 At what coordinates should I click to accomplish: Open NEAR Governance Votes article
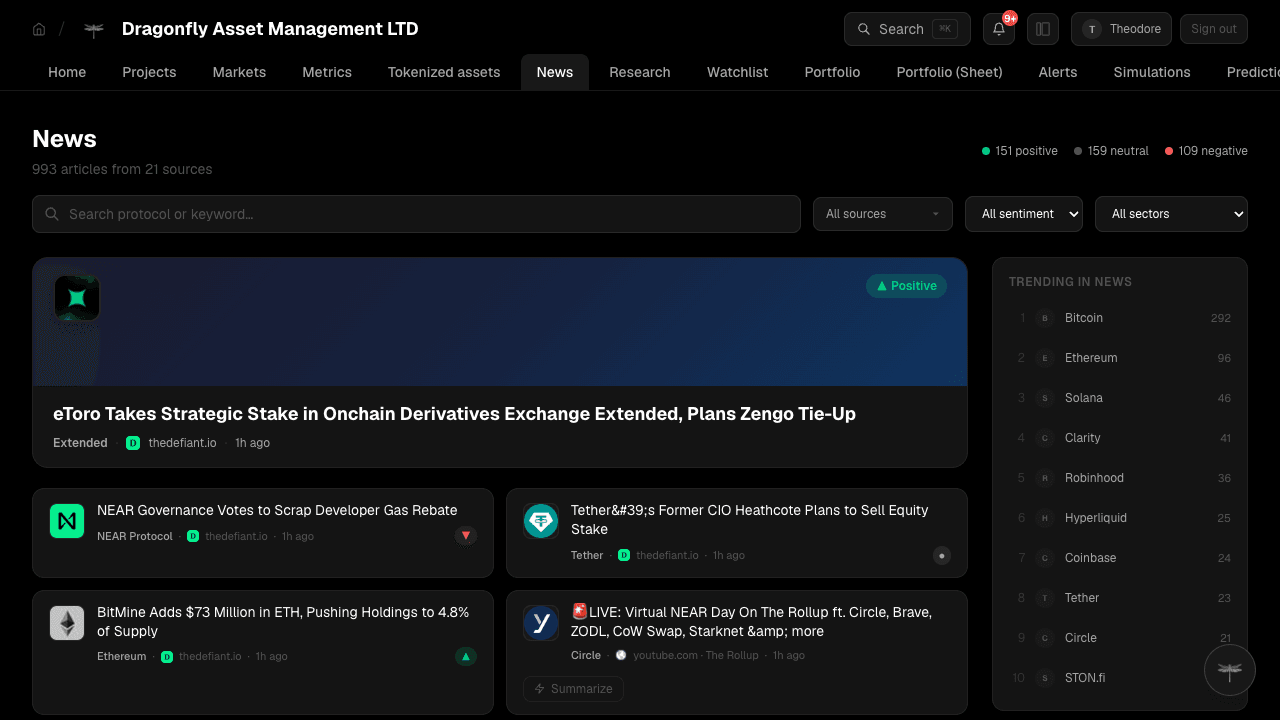[x=277, y=510]
